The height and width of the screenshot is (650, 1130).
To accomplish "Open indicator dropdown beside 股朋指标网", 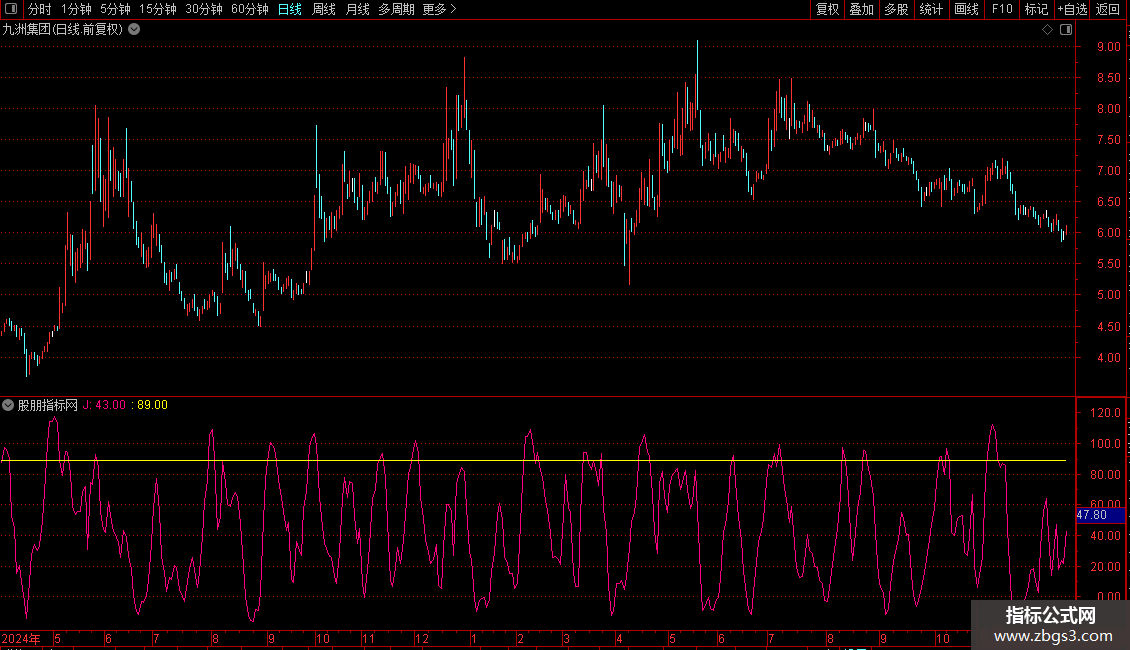I will [x=8, y=405].
